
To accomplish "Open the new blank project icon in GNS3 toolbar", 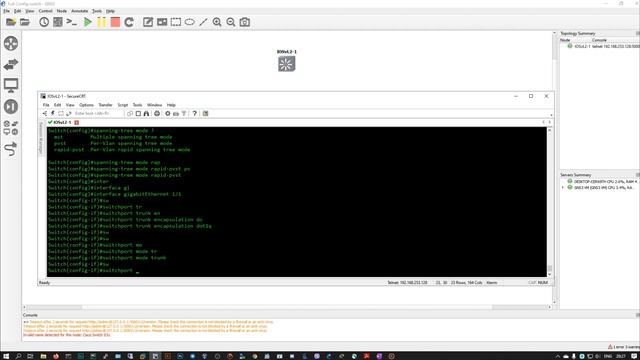I will click(x=11, y=22).
